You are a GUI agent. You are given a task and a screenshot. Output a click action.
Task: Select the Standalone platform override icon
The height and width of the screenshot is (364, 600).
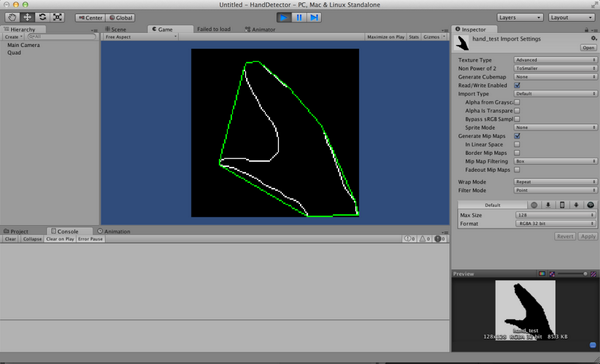pos(548,205)
